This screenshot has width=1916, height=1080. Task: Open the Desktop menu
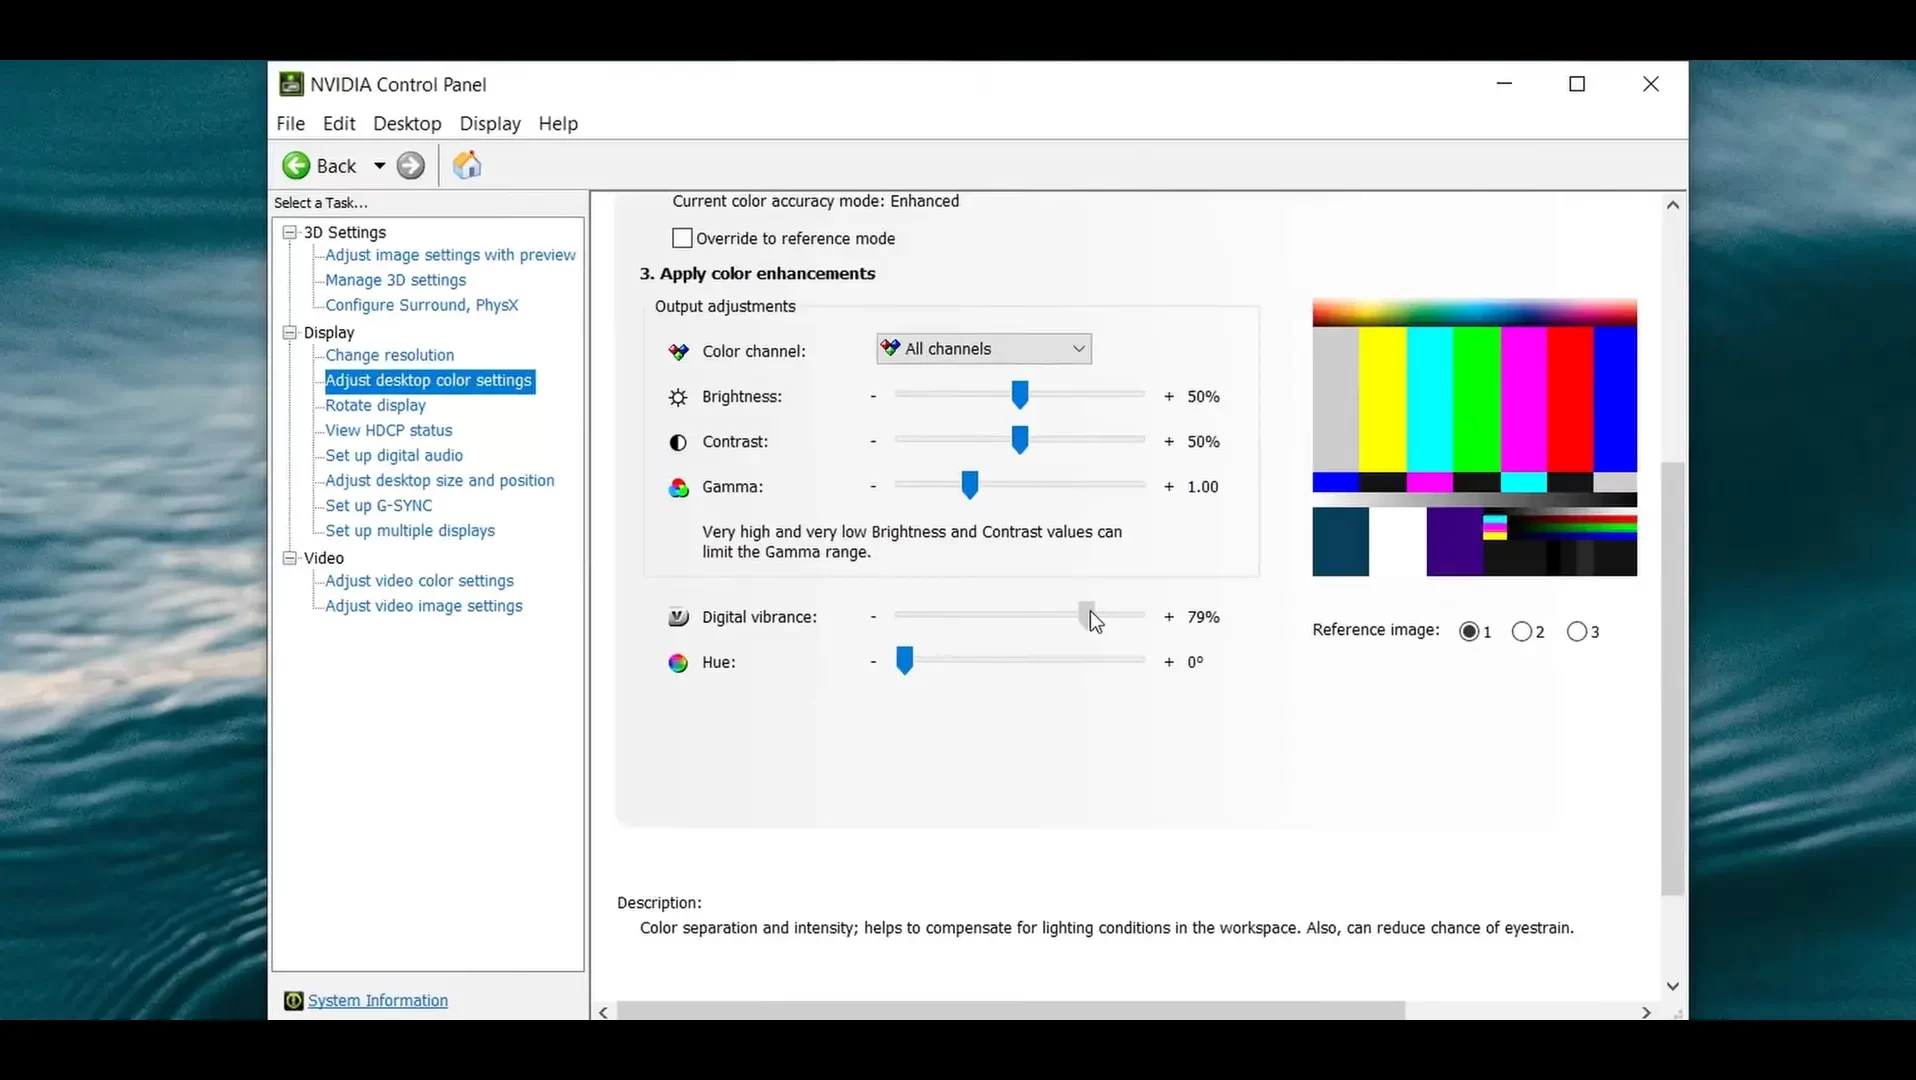407,124
